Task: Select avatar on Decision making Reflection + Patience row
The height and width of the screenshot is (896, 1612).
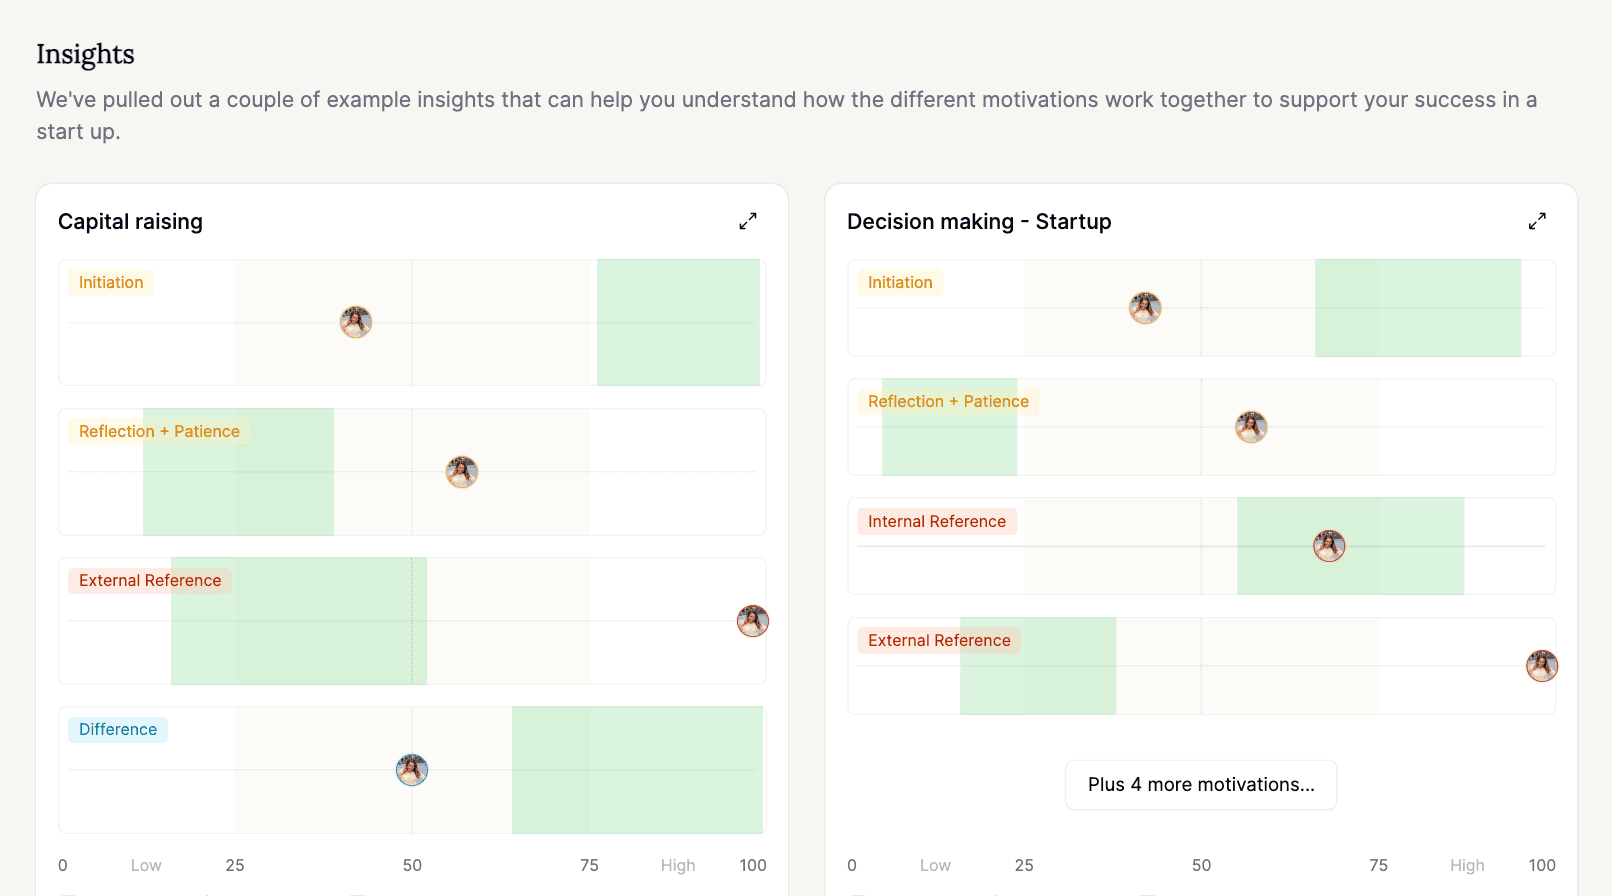Action: tap(1251, 427)
